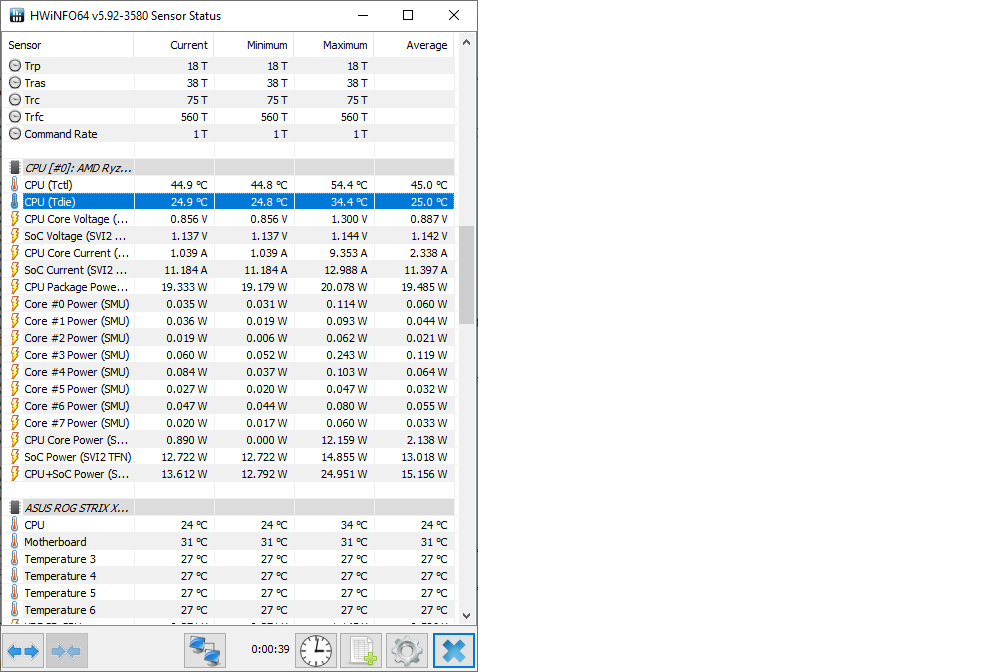Select the Core #3 Power (SMU) row

click(229, 355)
